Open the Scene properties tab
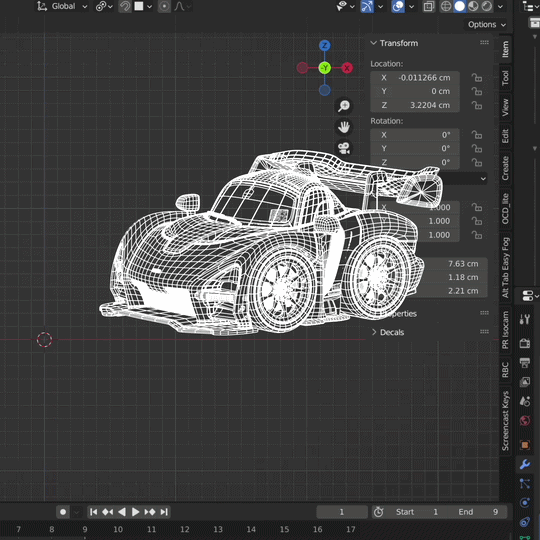Viewport: 540px width, 540px height. tap(525, 401)
